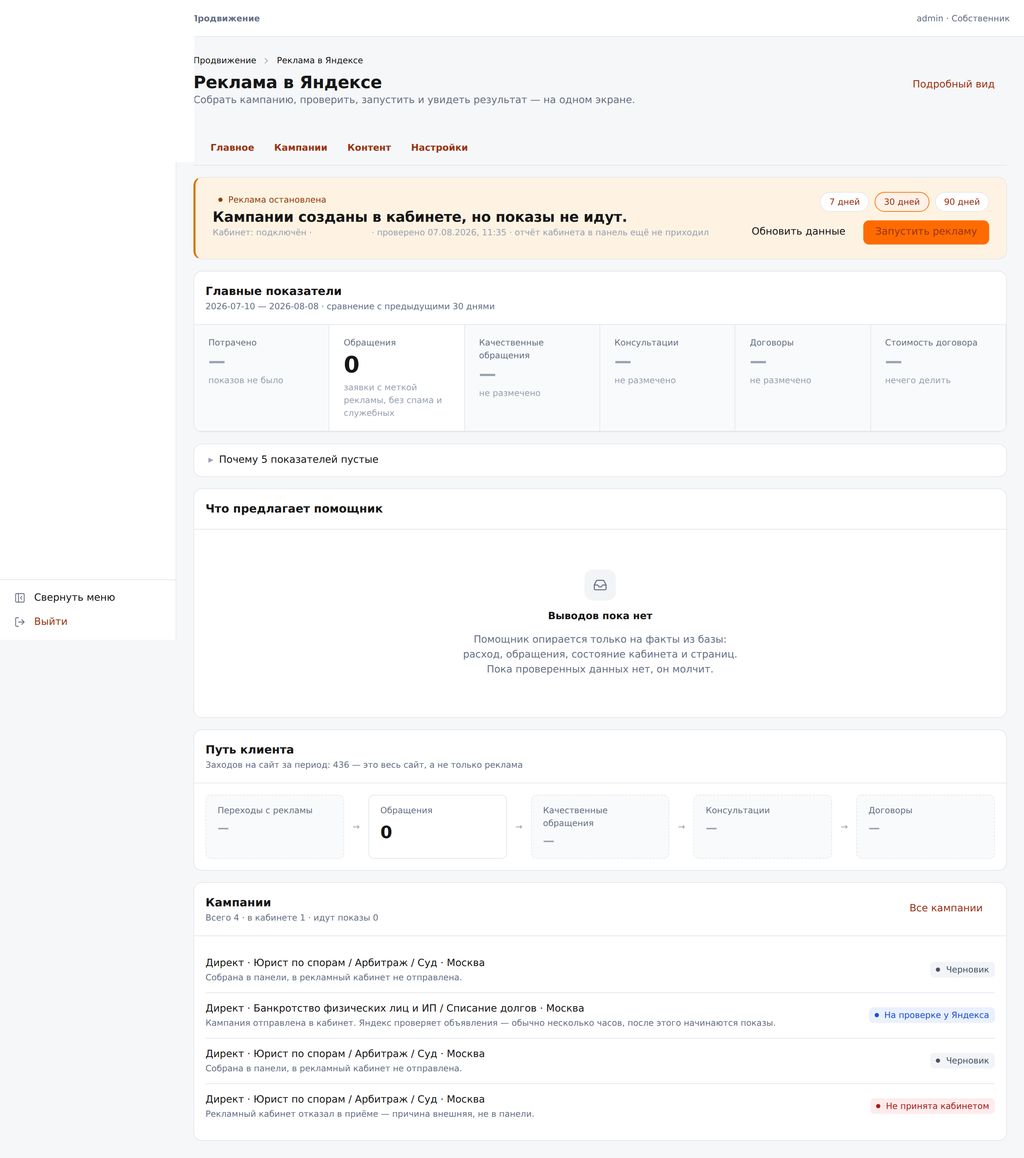Select the 30 дней period
The height and width of the screenshot is (1158, 1024).
click(x=901, y=202)
